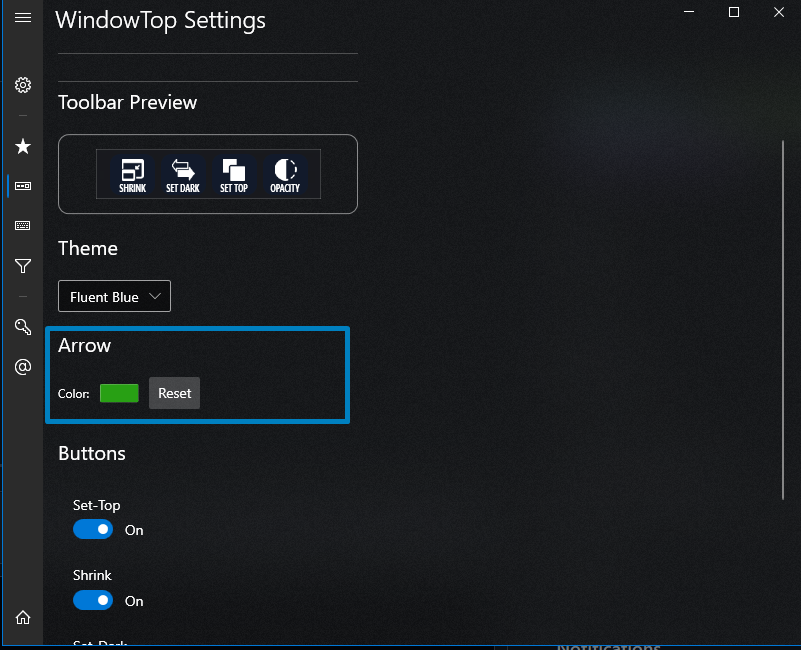Select the star favorites sidebar icon
This screenshot has height=650, width=801.
coord(23,146)
